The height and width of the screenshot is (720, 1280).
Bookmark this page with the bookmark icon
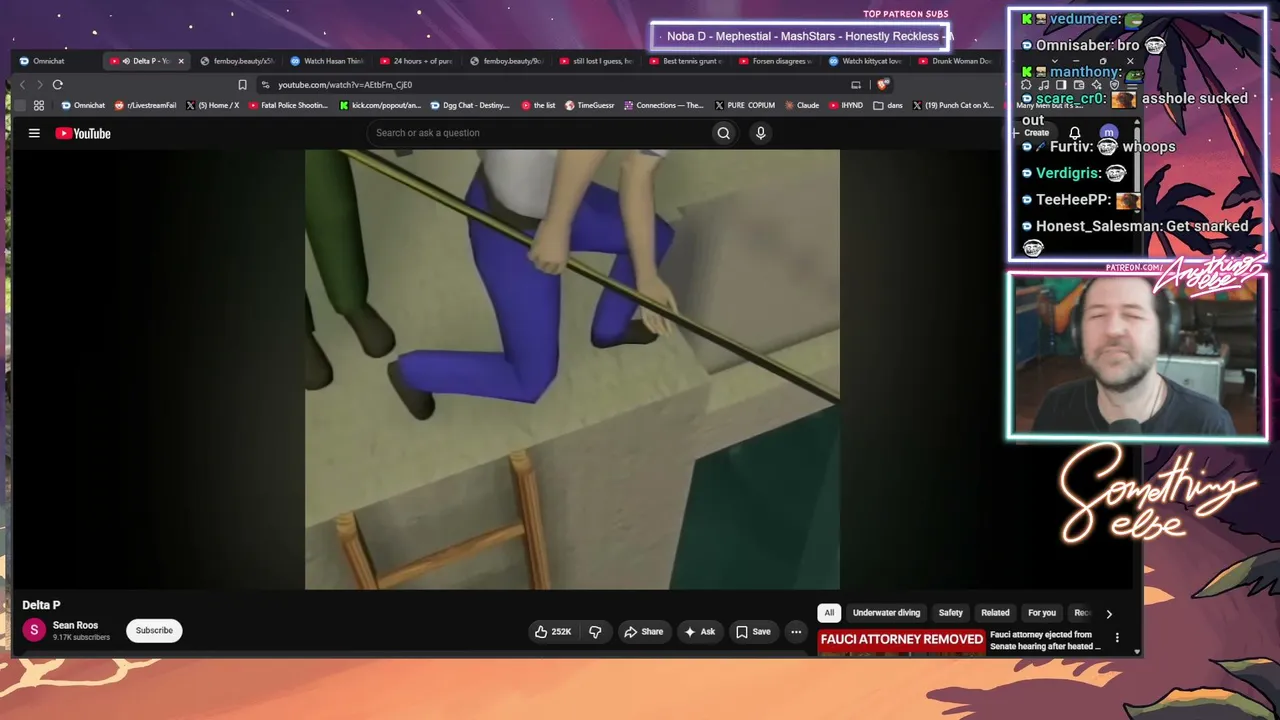point(242,85)
